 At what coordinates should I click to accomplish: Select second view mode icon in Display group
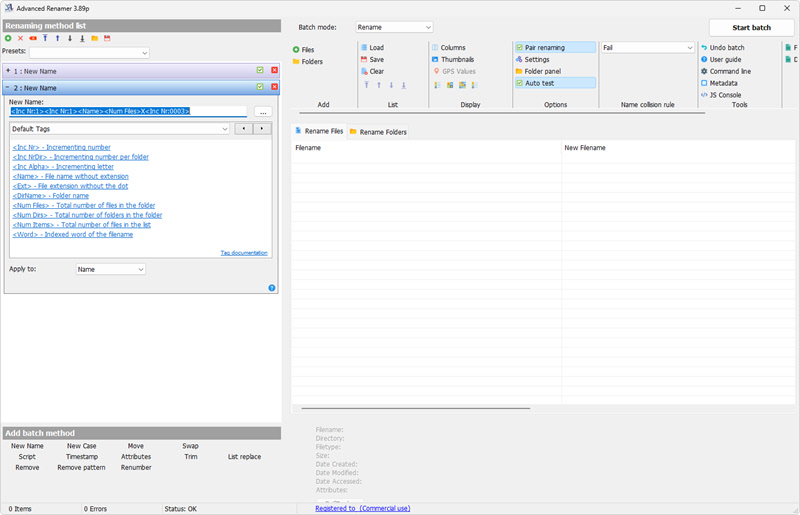pos(450,85)
